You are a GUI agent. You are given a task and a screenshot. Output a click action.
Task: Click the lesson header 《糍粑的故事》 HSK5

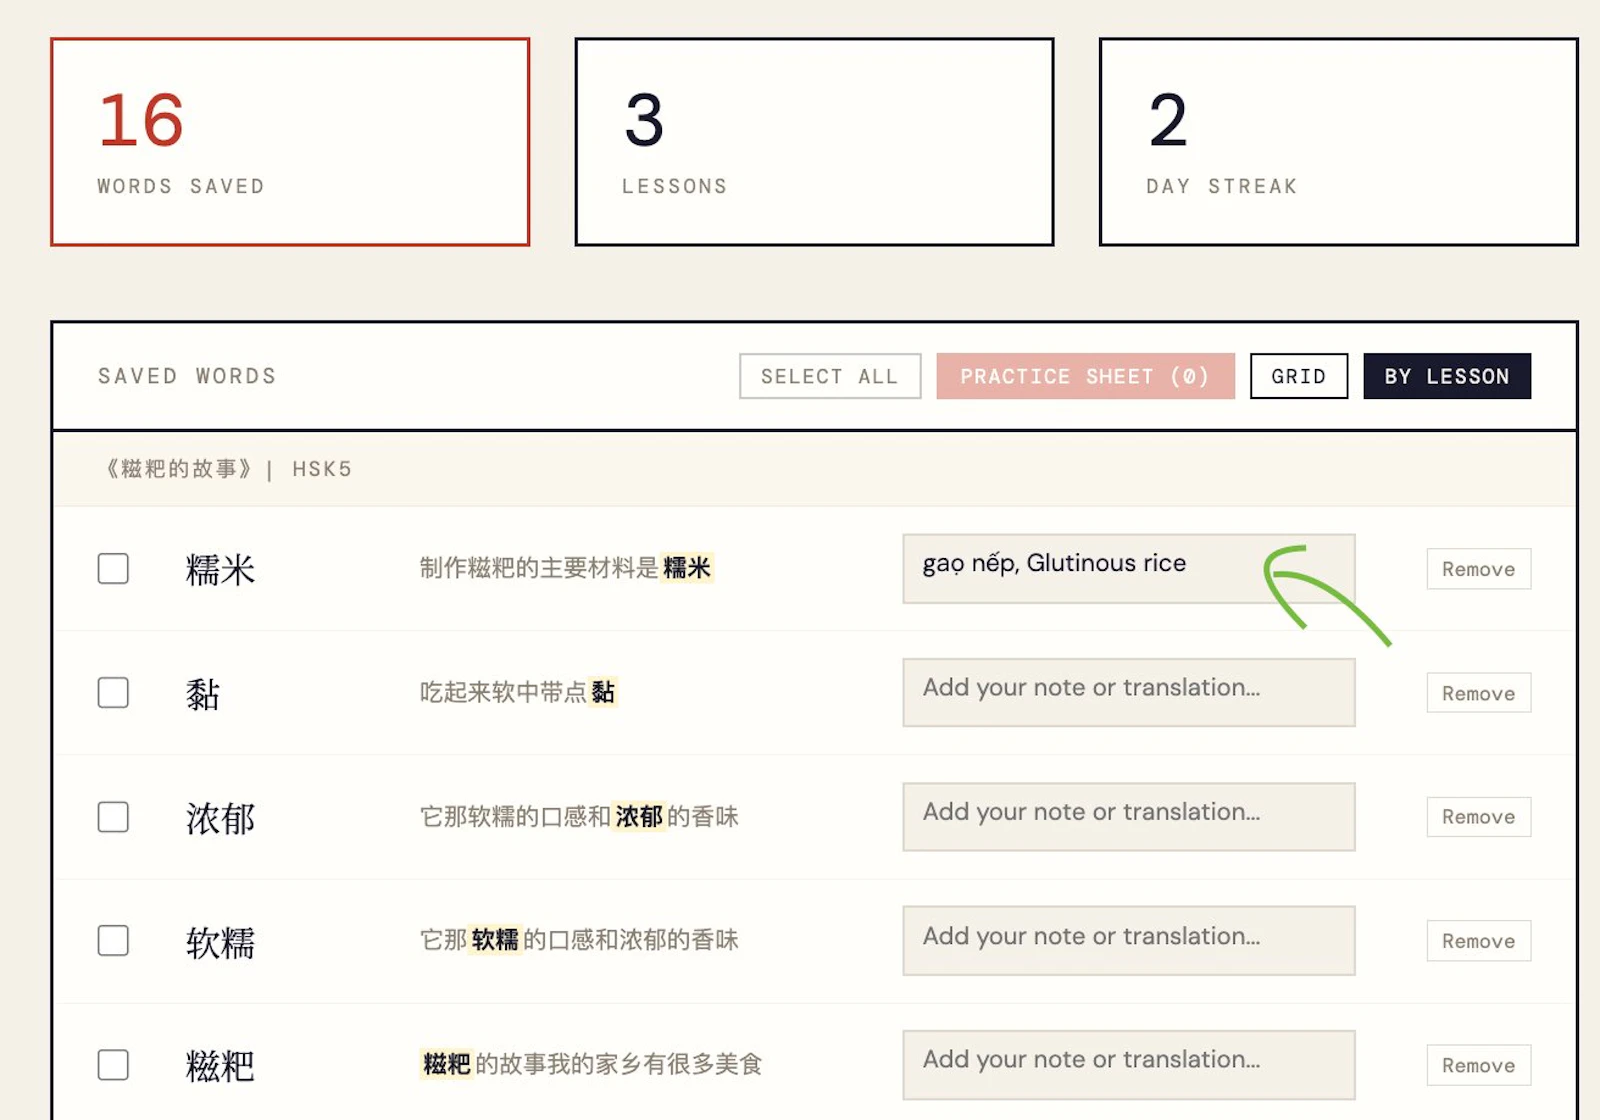point(223,469)
